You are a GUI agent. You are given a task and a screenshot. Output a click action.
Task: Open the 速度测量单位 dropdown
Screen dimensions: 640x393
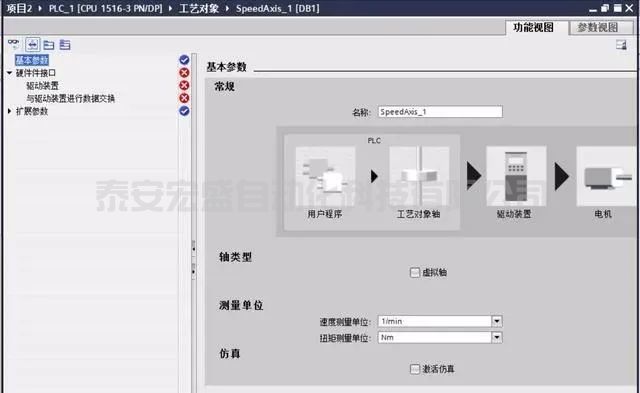tap(497, 321)
